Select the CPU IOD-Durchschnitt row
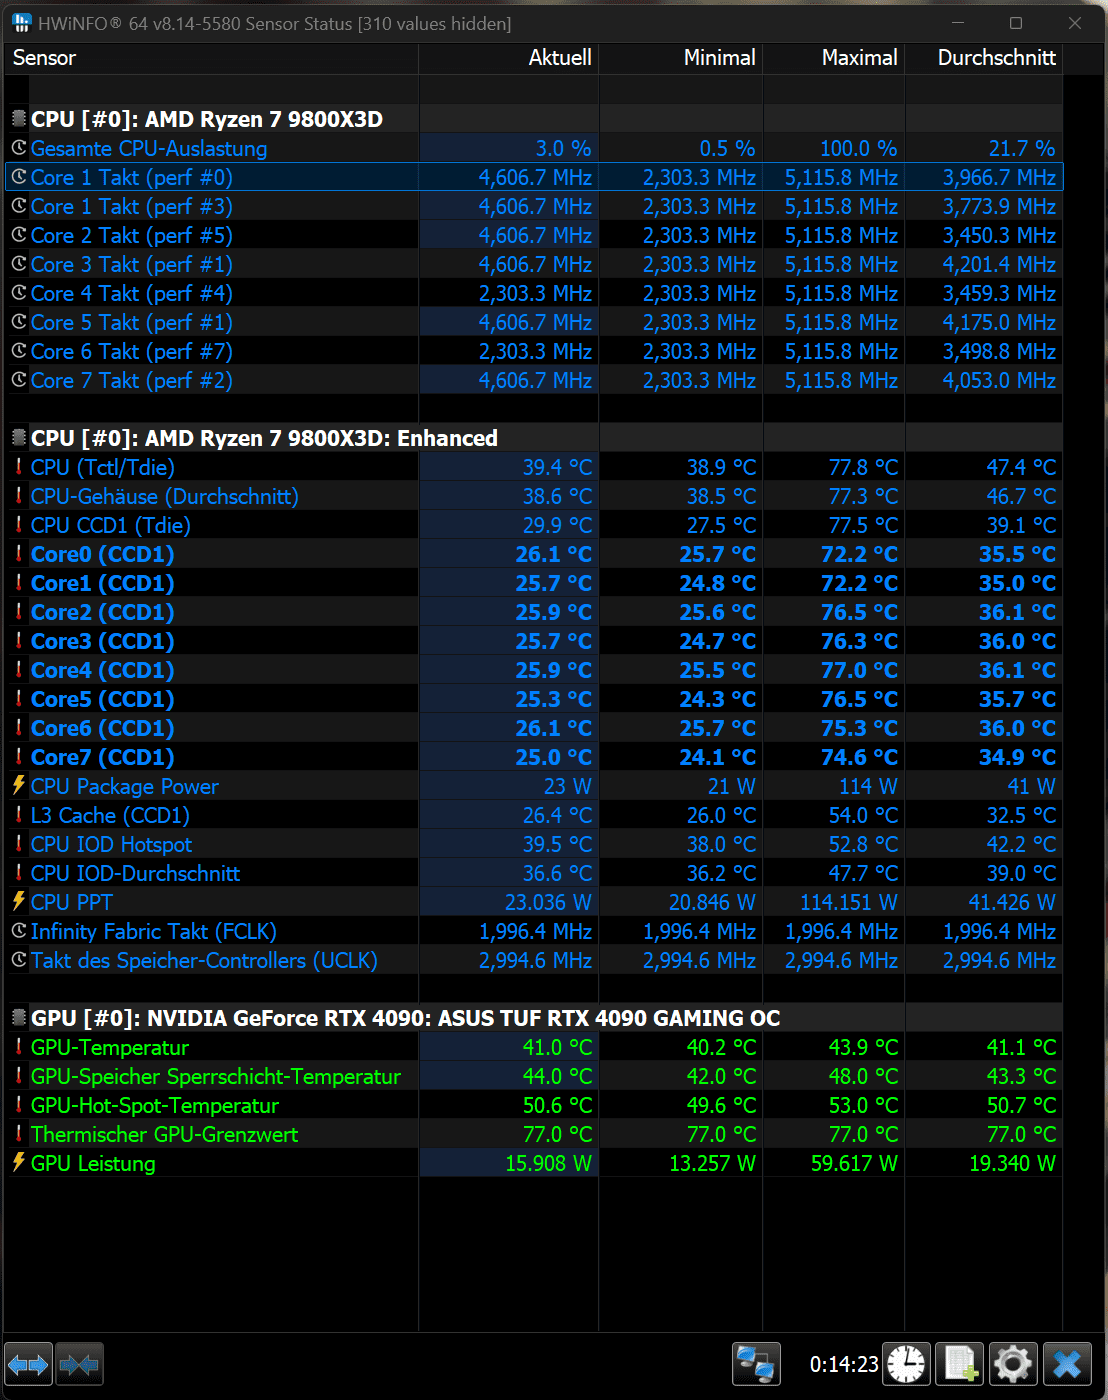 pyautogui.click(x=534, y=873)
